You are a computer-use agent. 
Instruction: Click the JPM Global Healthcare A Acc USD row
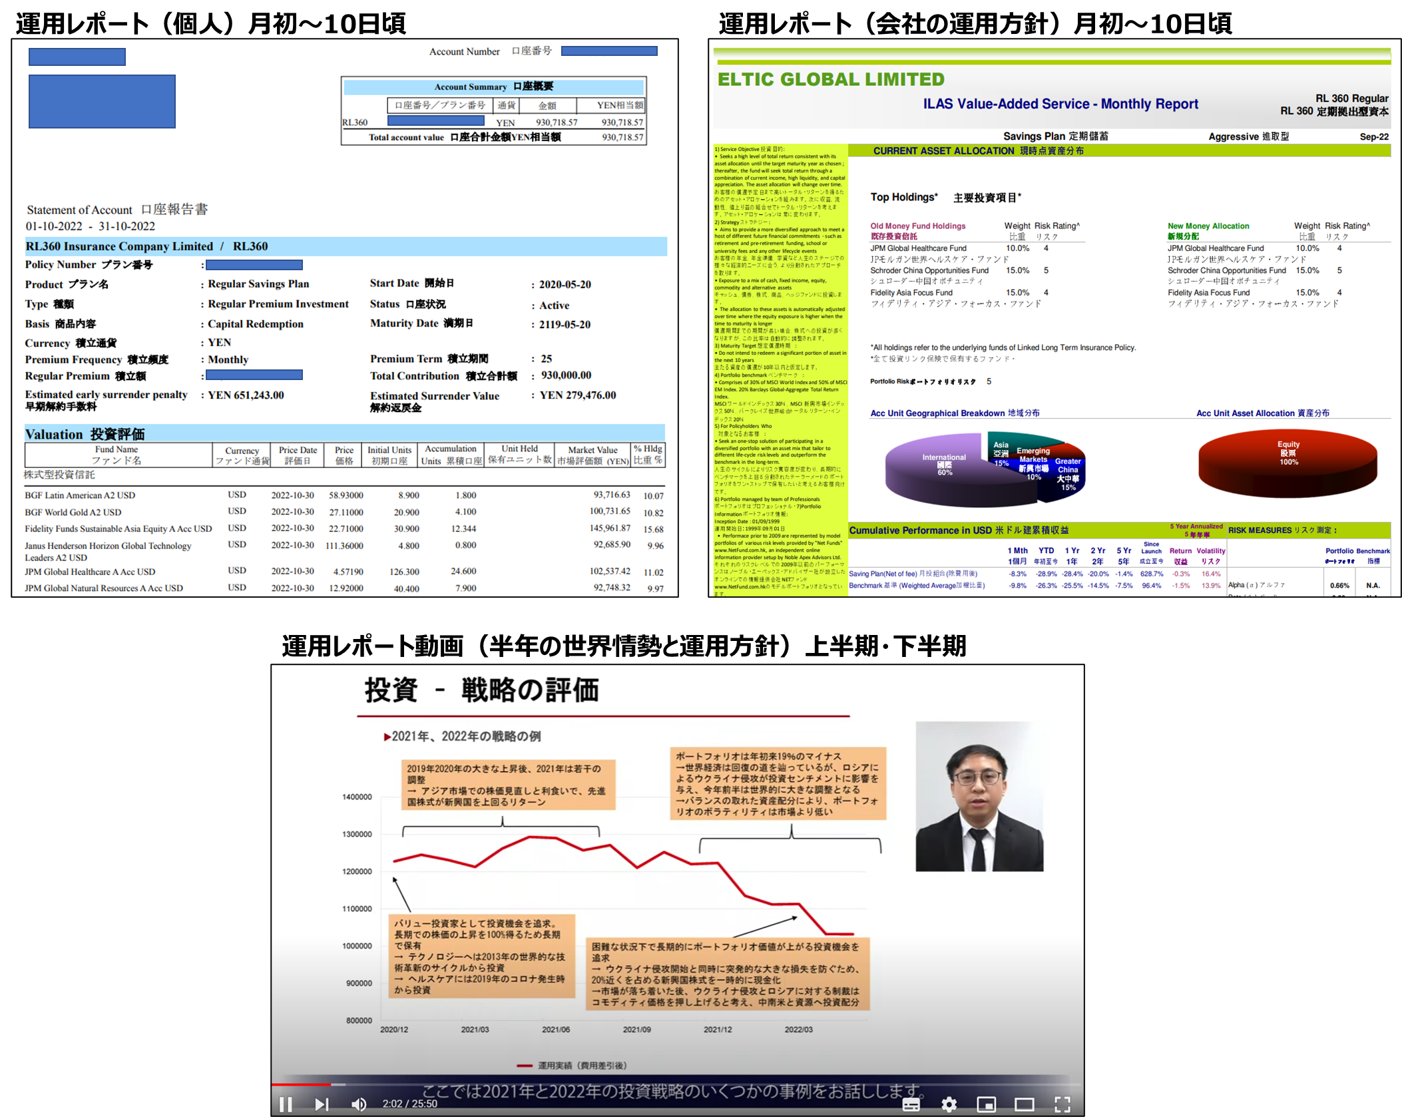344,572
